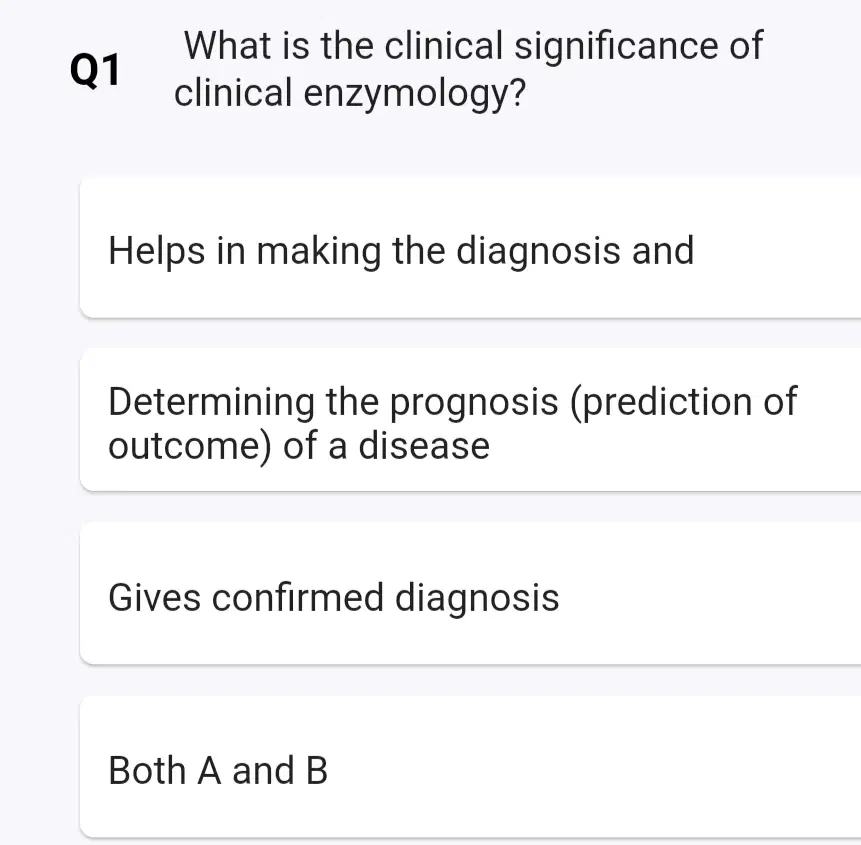Select the option starting with 'Both'
Screen dimensions: 861x845
[x=470, y=768]
